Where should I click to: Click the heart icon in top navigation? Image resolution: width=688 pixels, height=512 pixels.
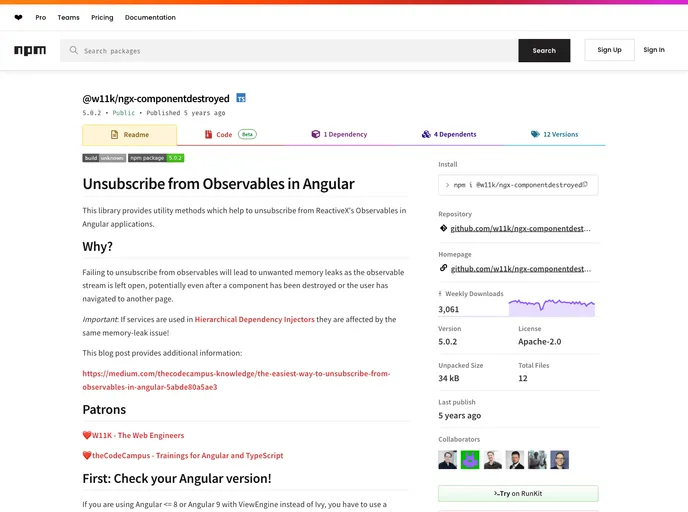(18, 18)
